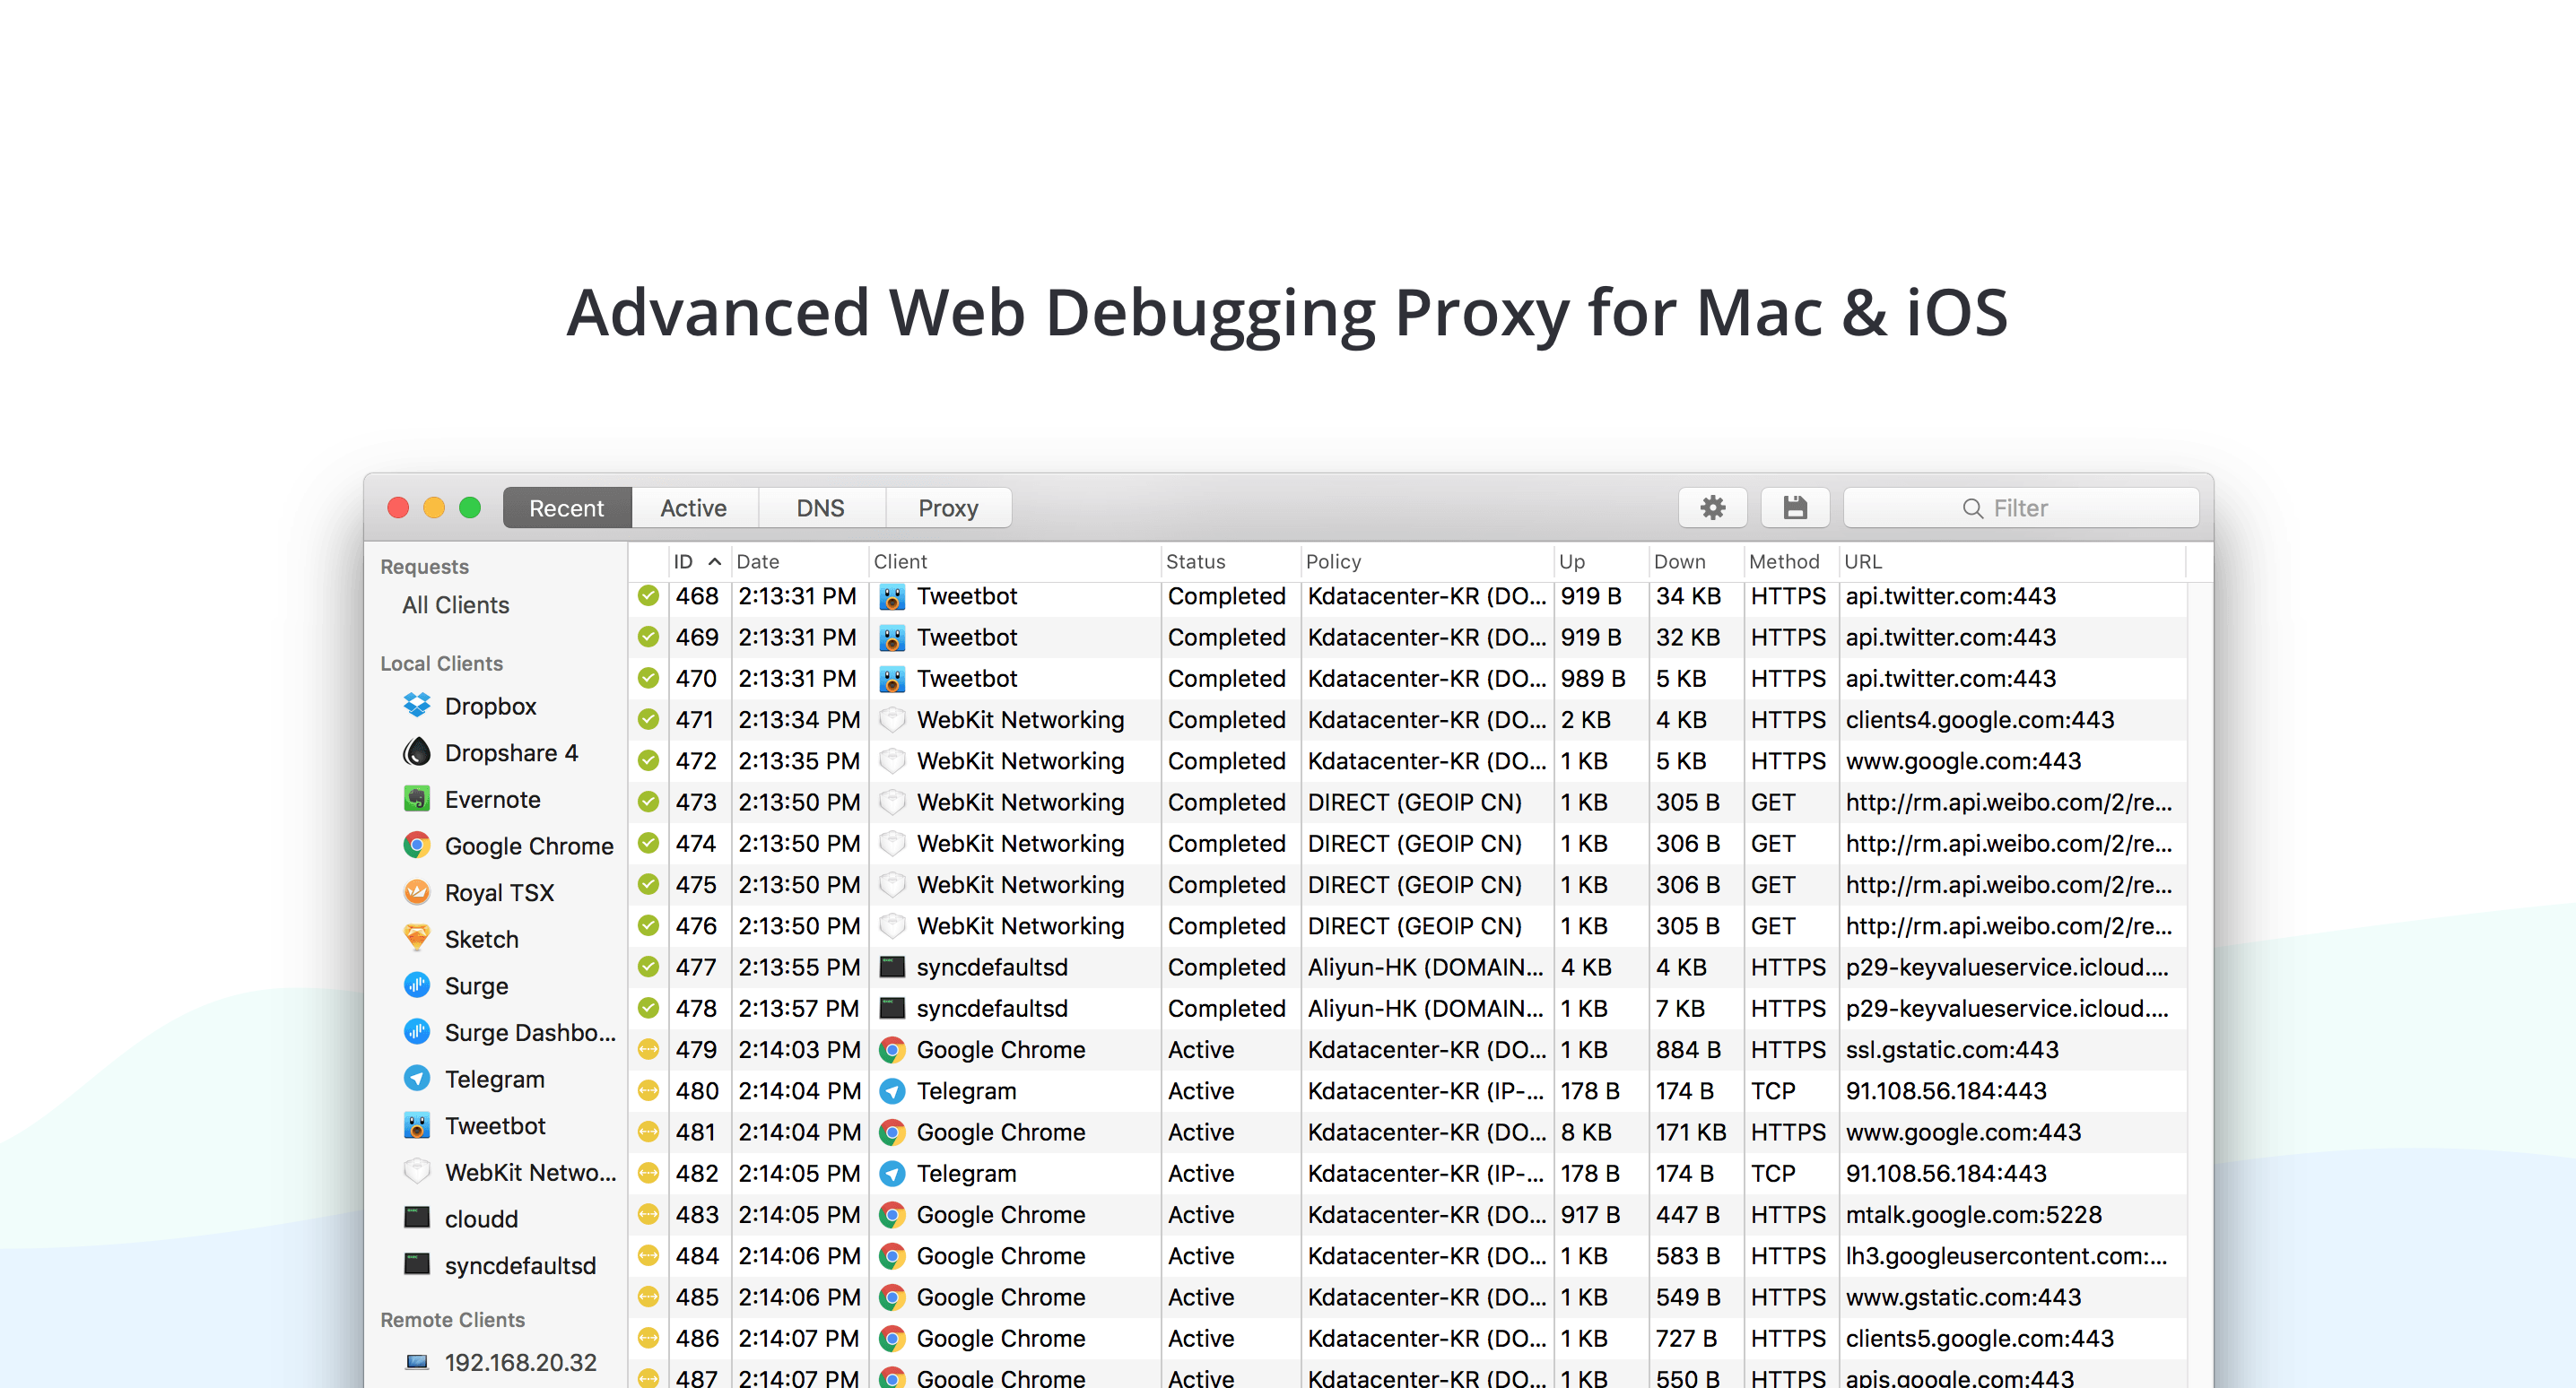Select the Evernote label in the sidebar

coord(493,799)
